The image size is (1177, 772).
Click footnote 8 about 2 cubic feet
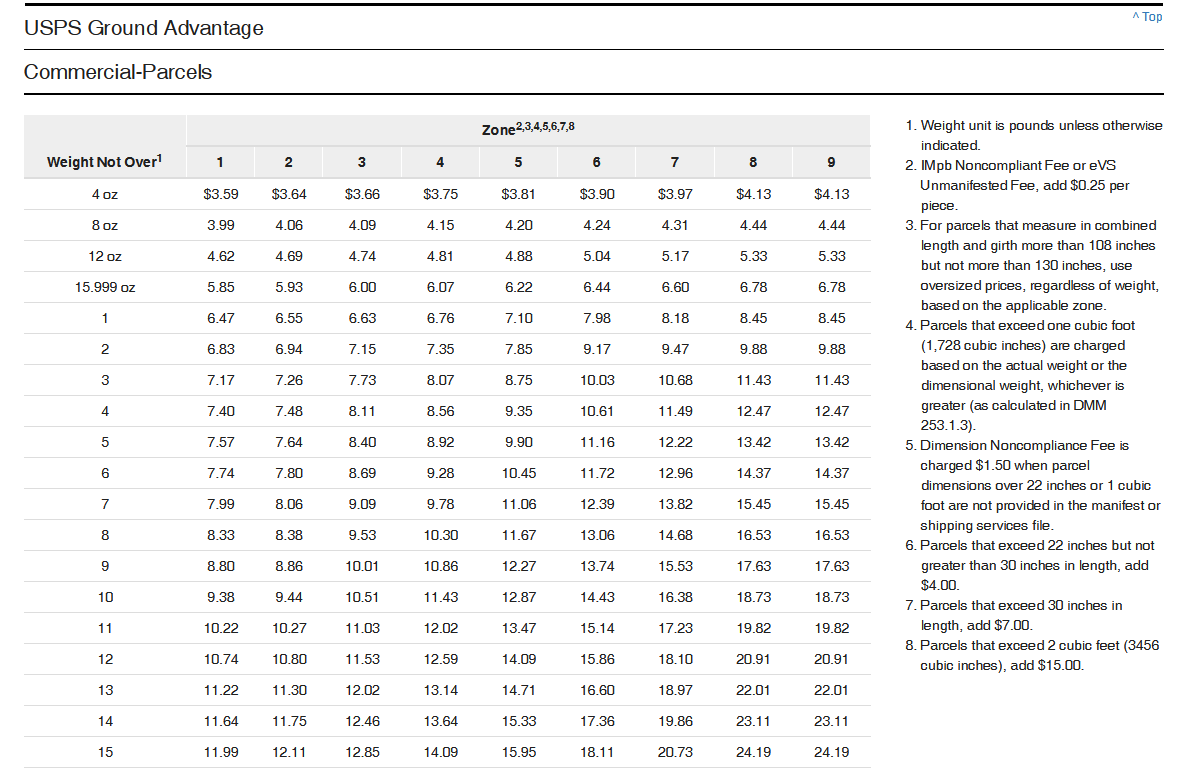(1033, 656)
